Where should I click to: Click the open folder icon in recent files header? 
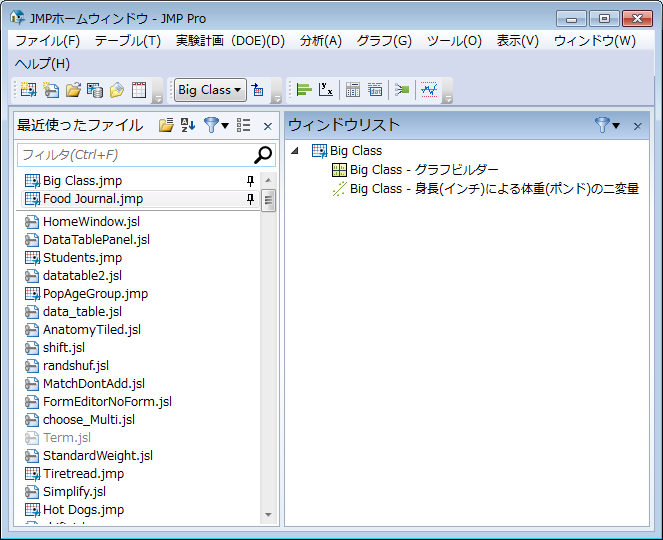tap(166, 125)
